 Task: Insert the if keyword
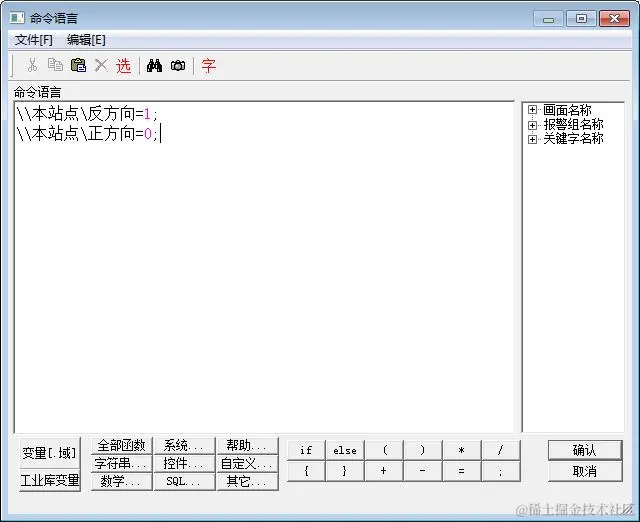pyautogui.click(x=306, y=450)
